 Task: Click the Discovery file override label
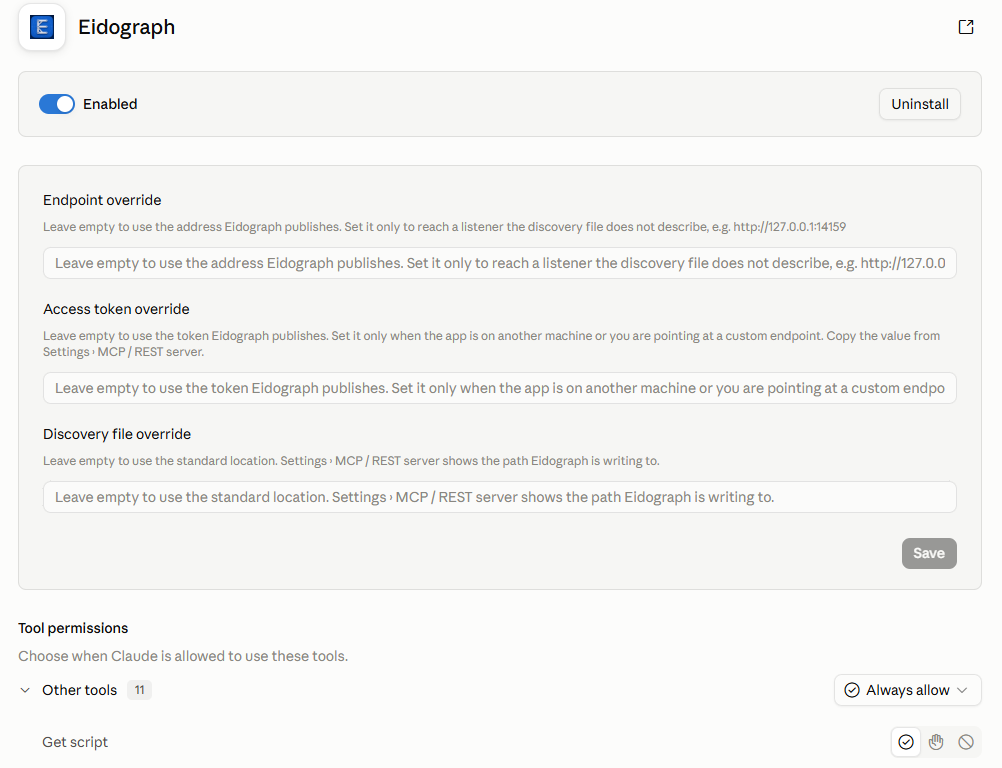(117, 434)
